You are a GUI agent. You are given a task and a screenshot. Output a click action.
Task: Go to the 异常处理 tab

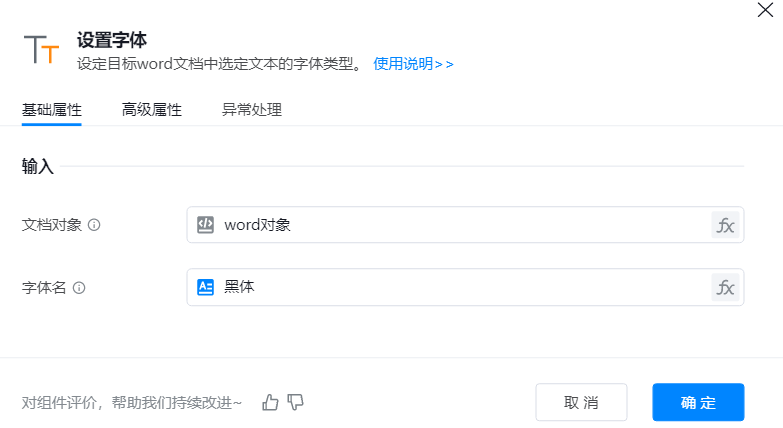(x=252, y=110)
